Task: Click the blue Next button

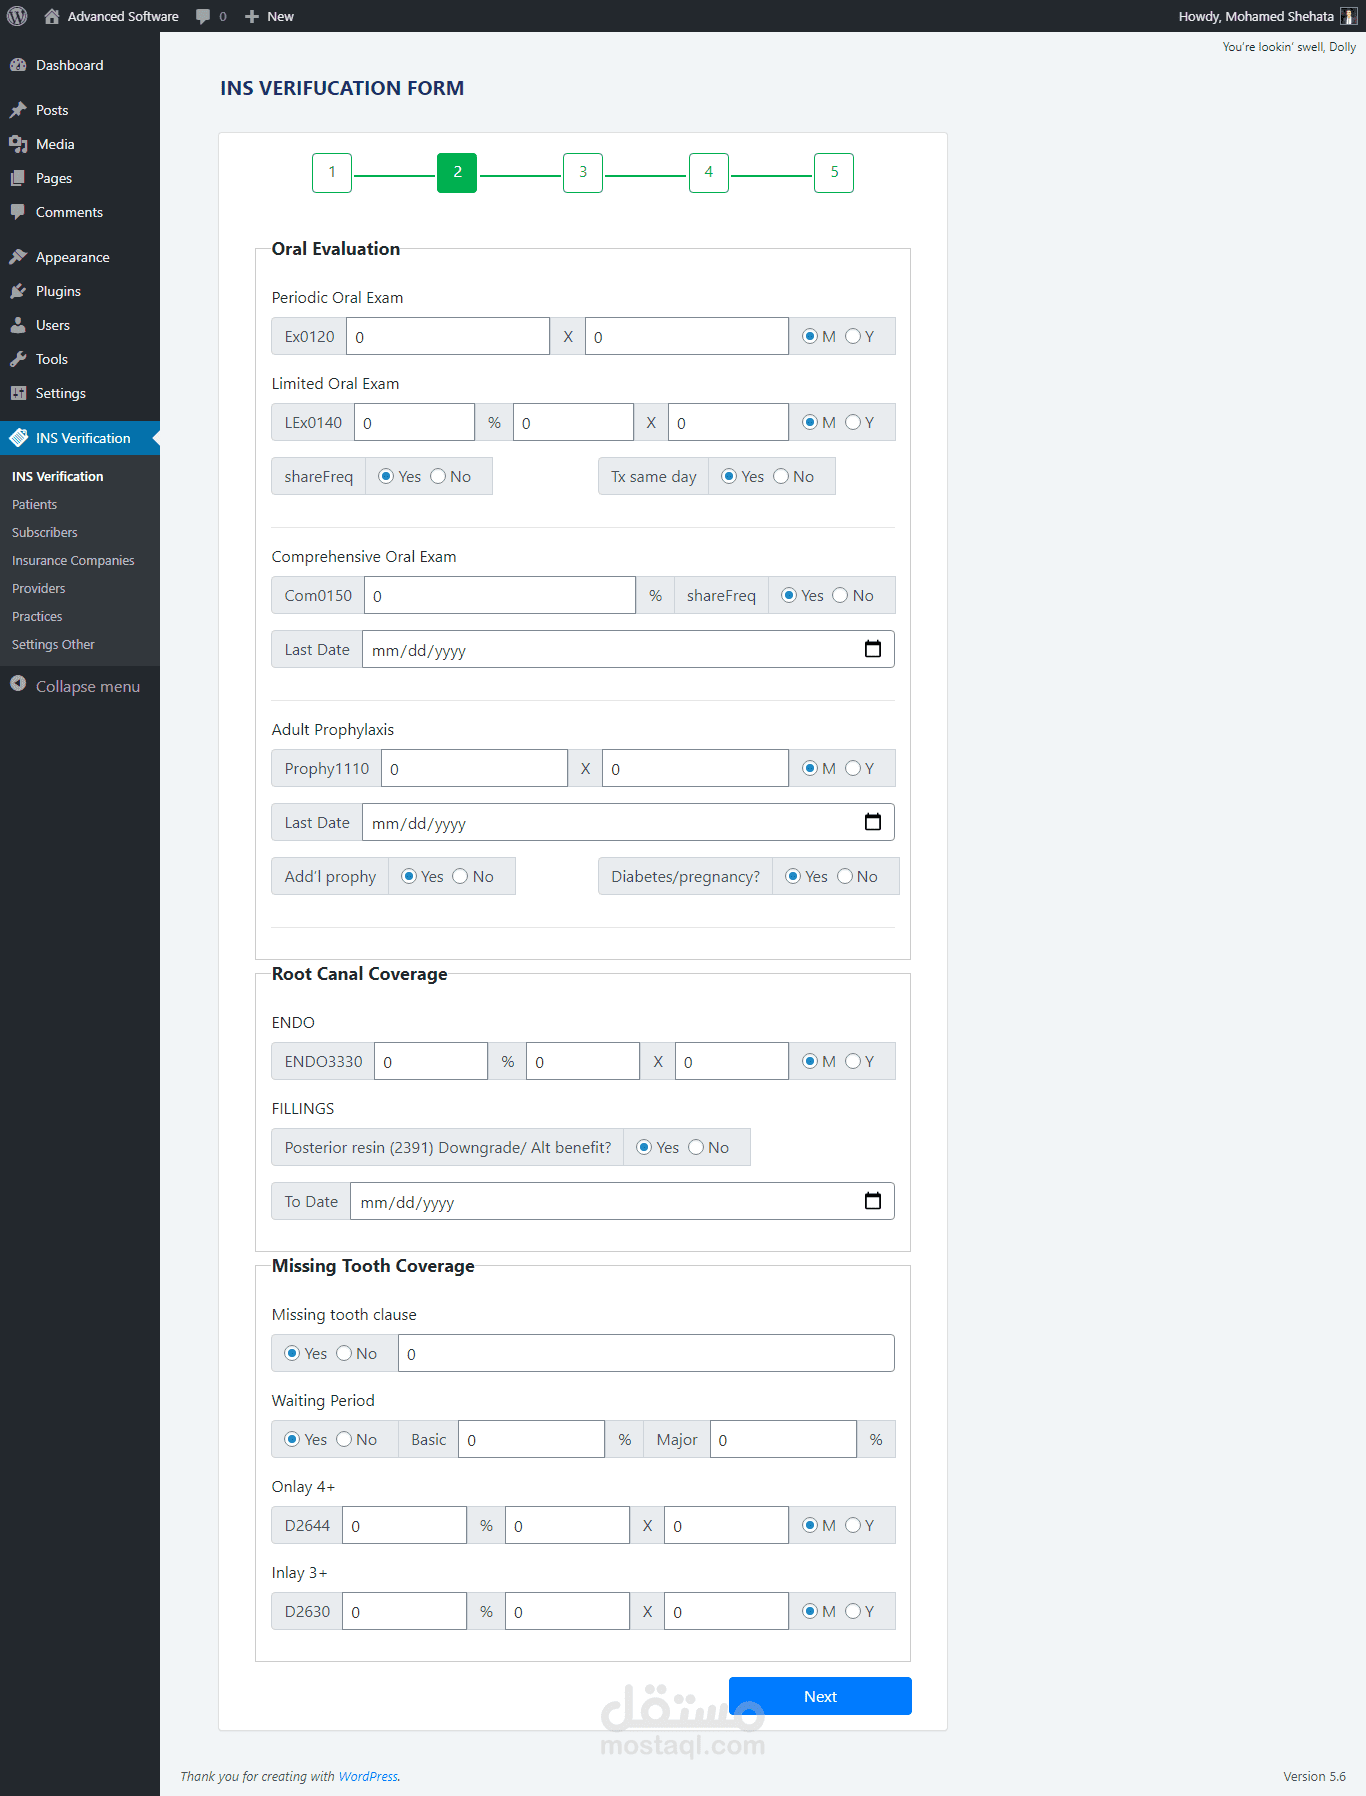Action: pyautogui.click(x=820, y=1696)
